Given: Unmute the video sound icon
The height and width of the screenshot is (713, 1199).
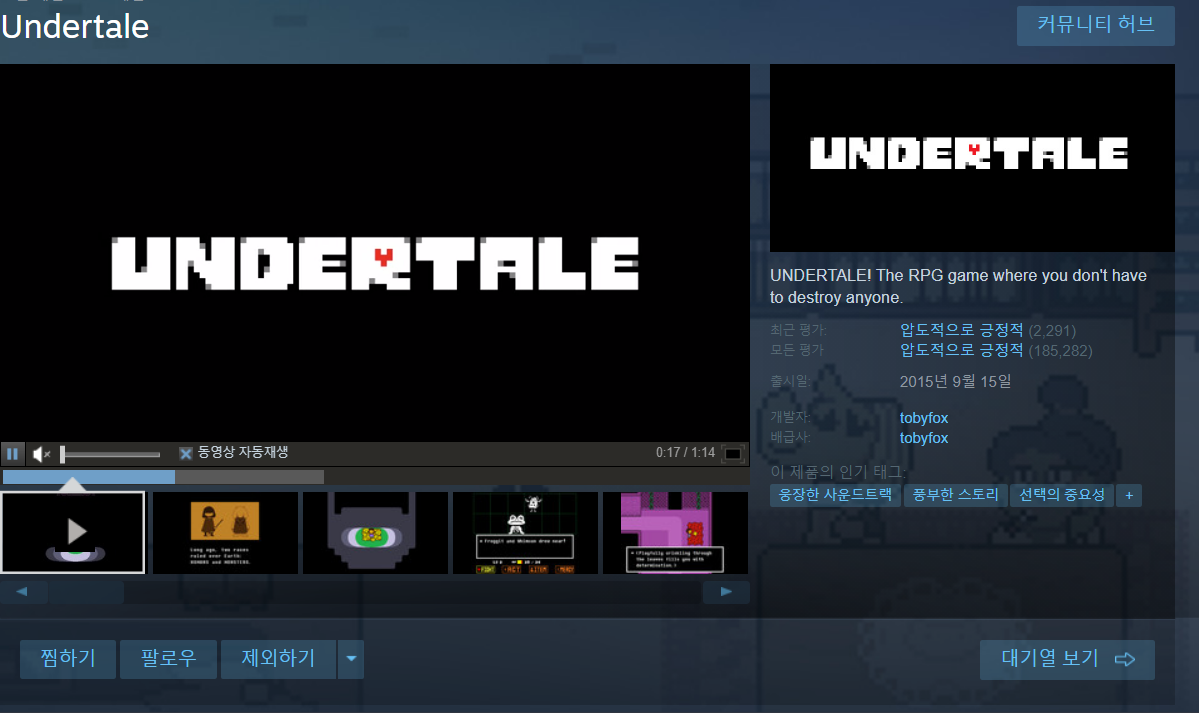Looking at the screenshot, I should pyautogui.click(x=41, y=454).
